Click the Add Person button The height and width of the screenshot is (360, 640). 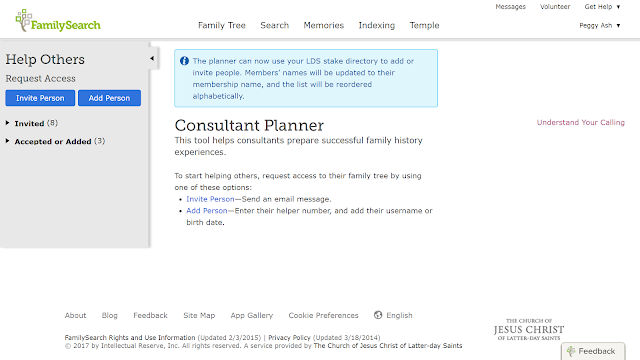pyautogui.click(x=109, y=98)
